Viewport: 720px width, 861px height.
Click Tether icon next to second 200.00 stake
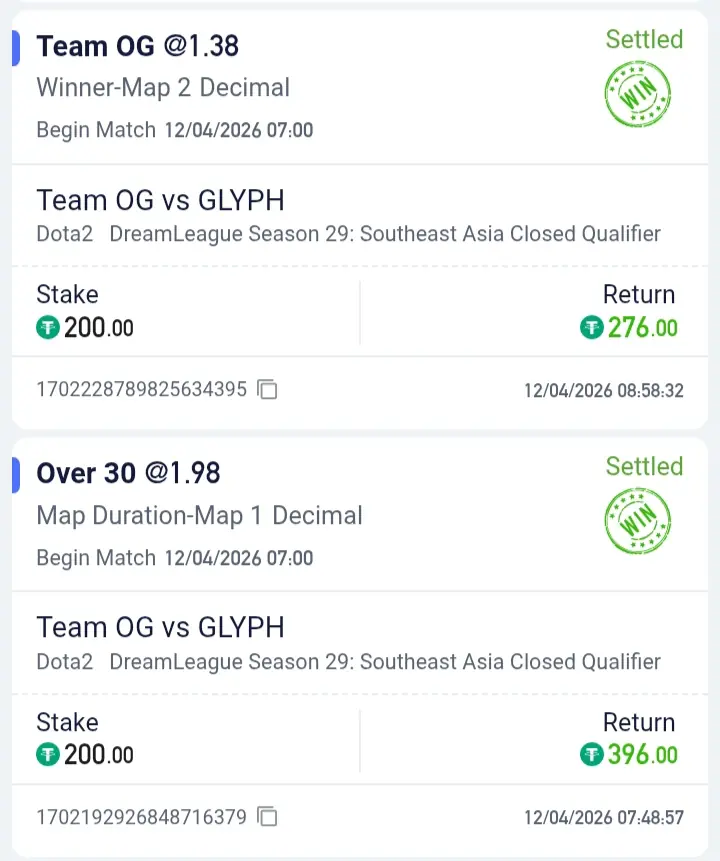click(48, 754)
